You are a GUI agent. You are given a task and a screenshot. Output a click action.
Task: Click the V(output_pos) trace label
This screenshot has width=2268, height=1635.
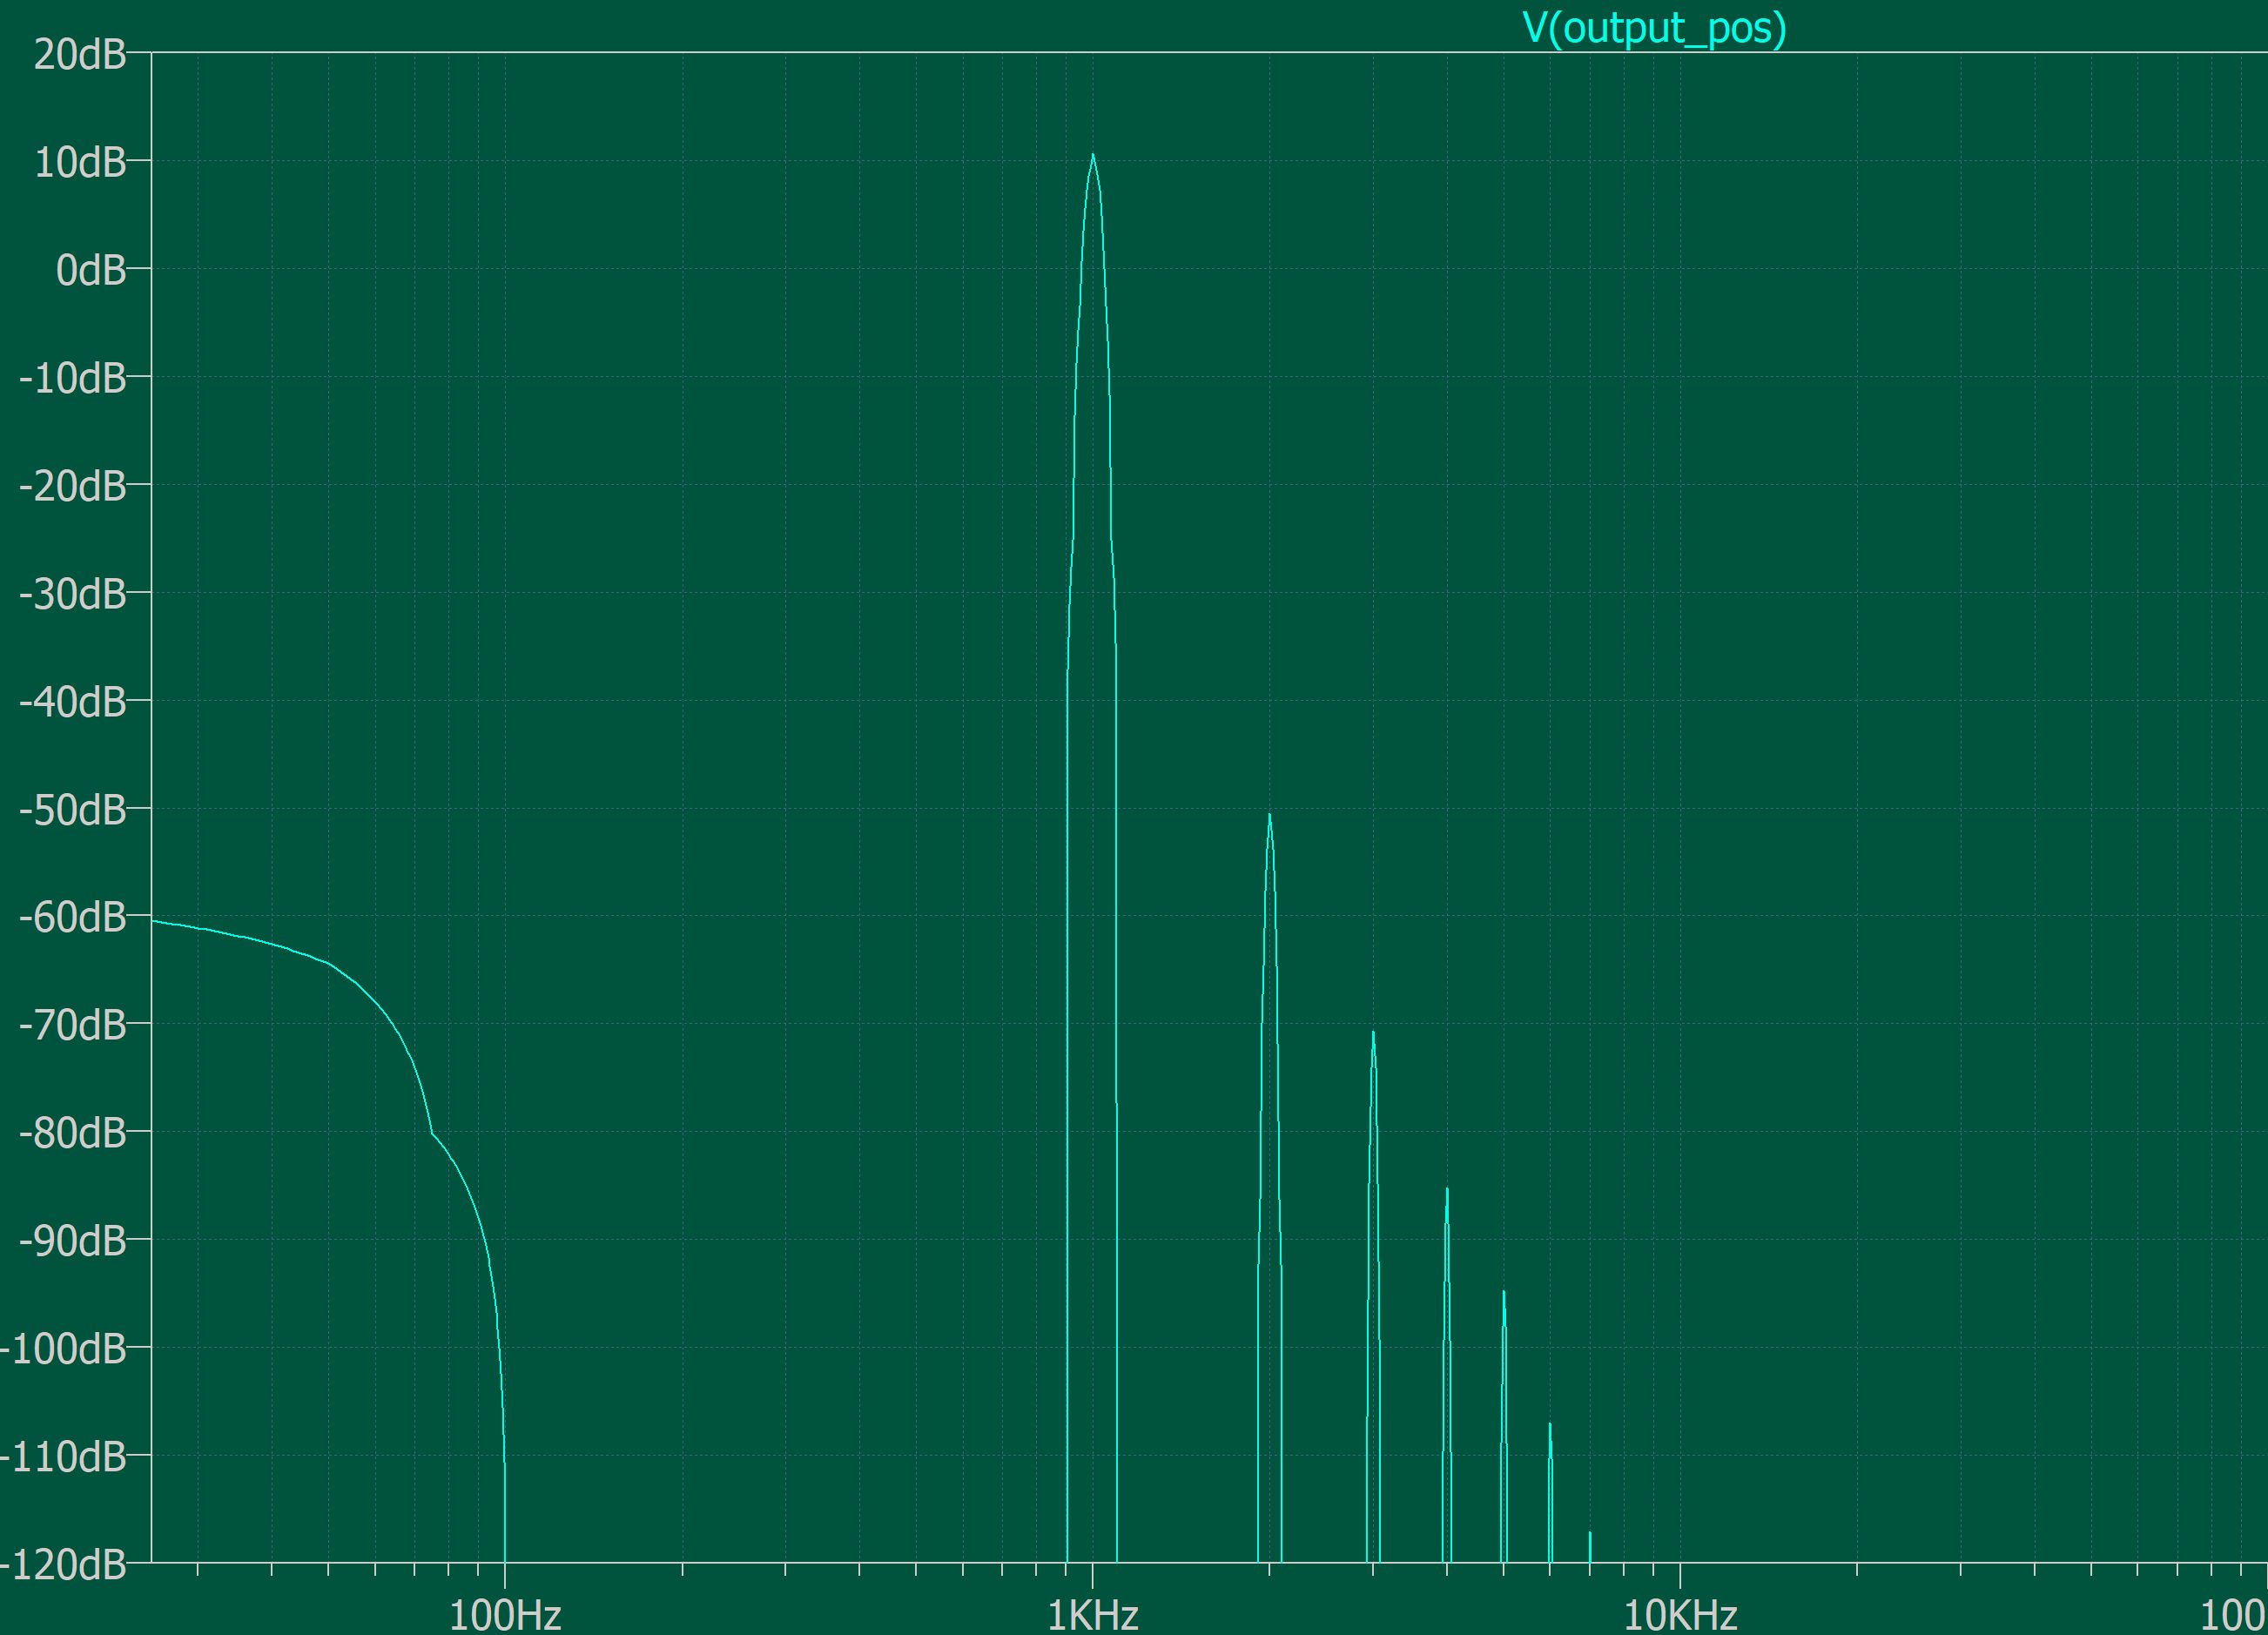1654,27
